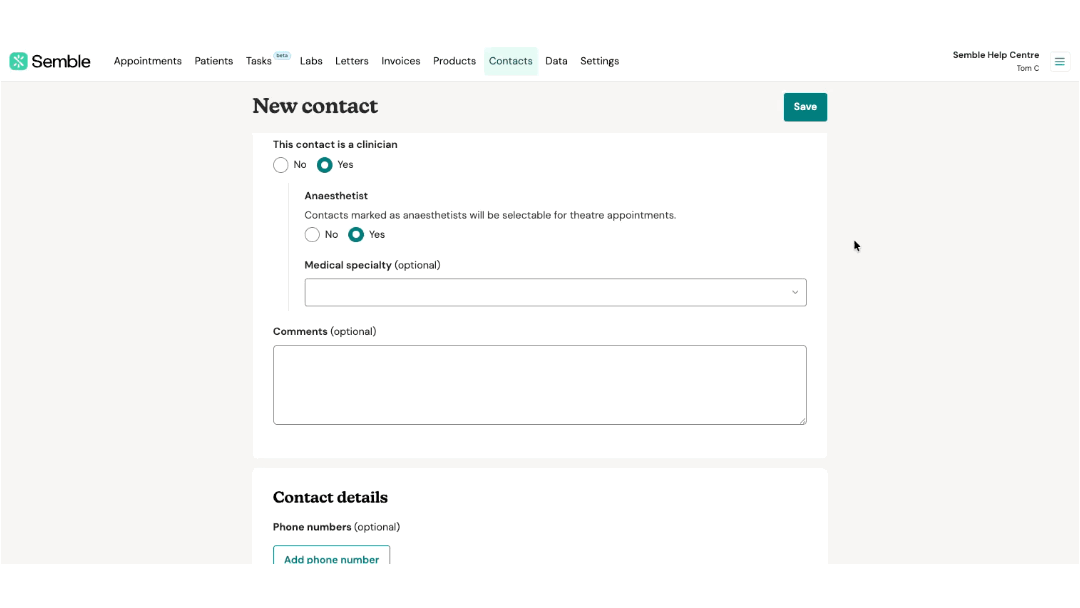Viewport: 1080px width, 608px height.
Task: Click the Medical specialty chevron arrow
Action: pos(795,292)
